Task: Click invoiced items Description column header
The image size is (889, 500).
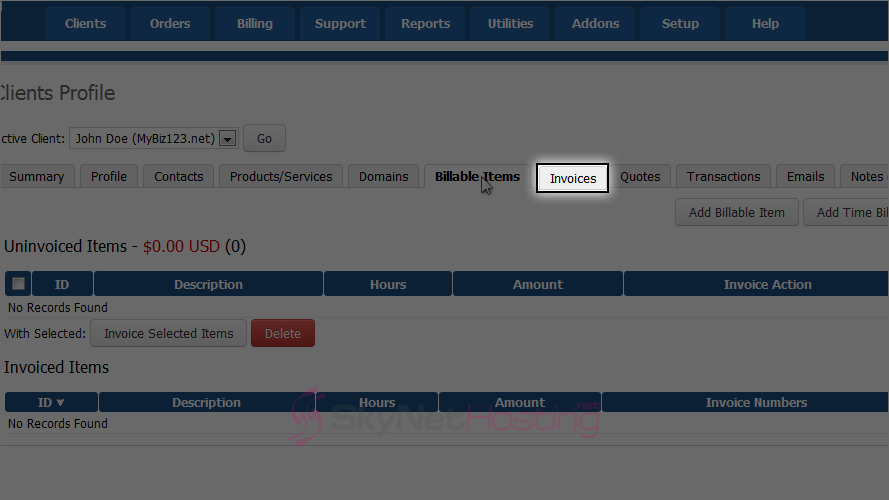Action: tap(206, 402)
